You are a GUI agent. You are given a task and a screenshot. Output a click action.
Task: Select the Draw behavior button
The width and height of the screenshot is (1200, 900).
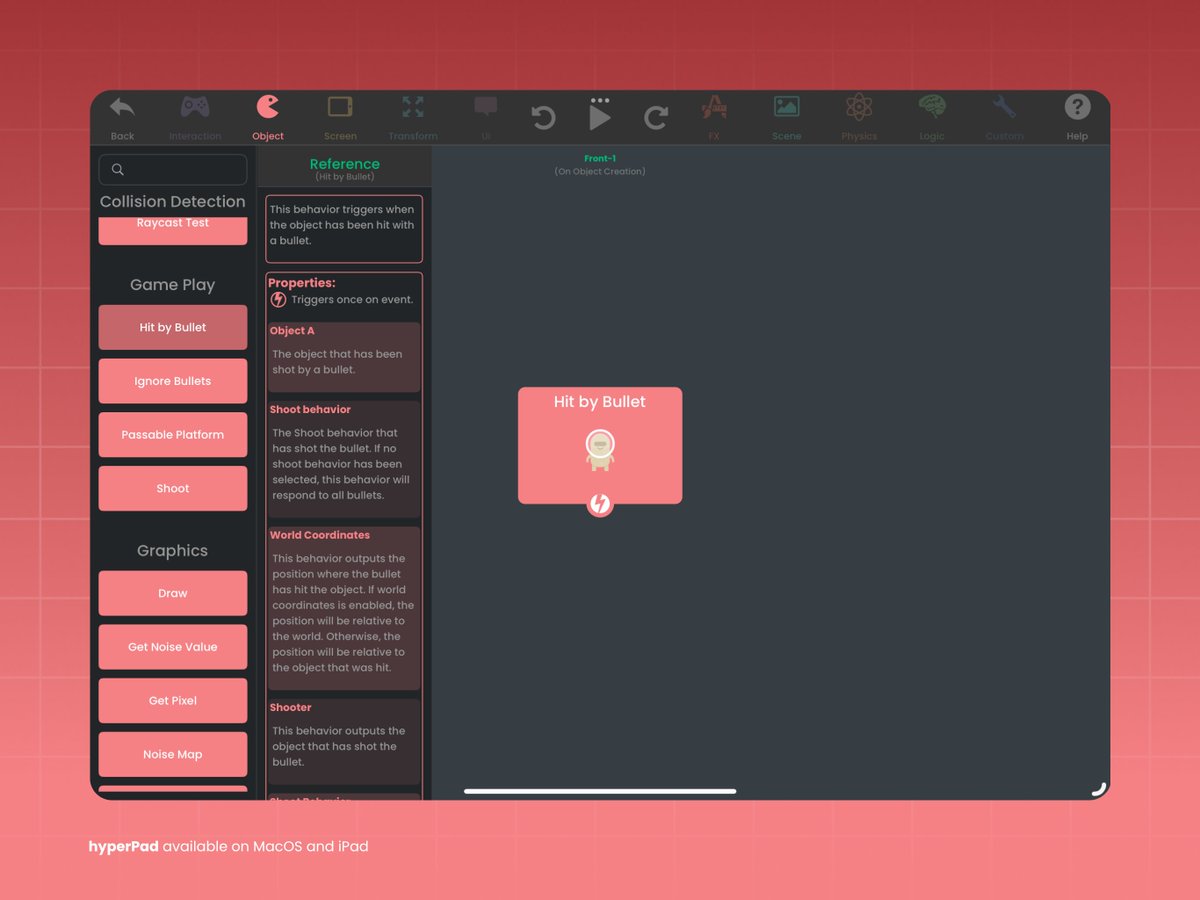(173, 593)
